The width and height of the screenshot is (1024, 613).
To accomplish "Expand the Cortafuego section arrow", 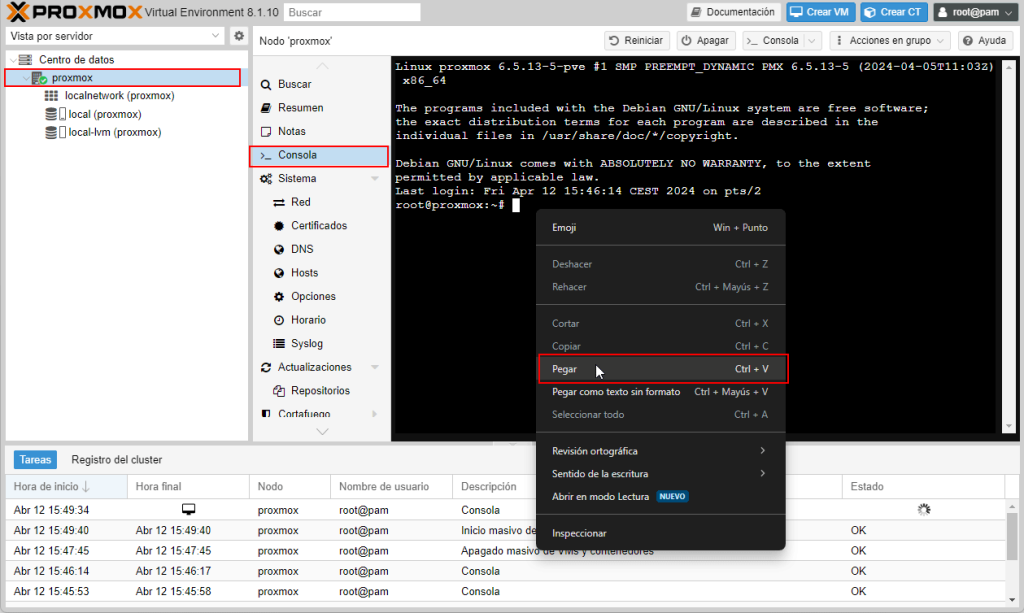I will click(x=375, y=413).
